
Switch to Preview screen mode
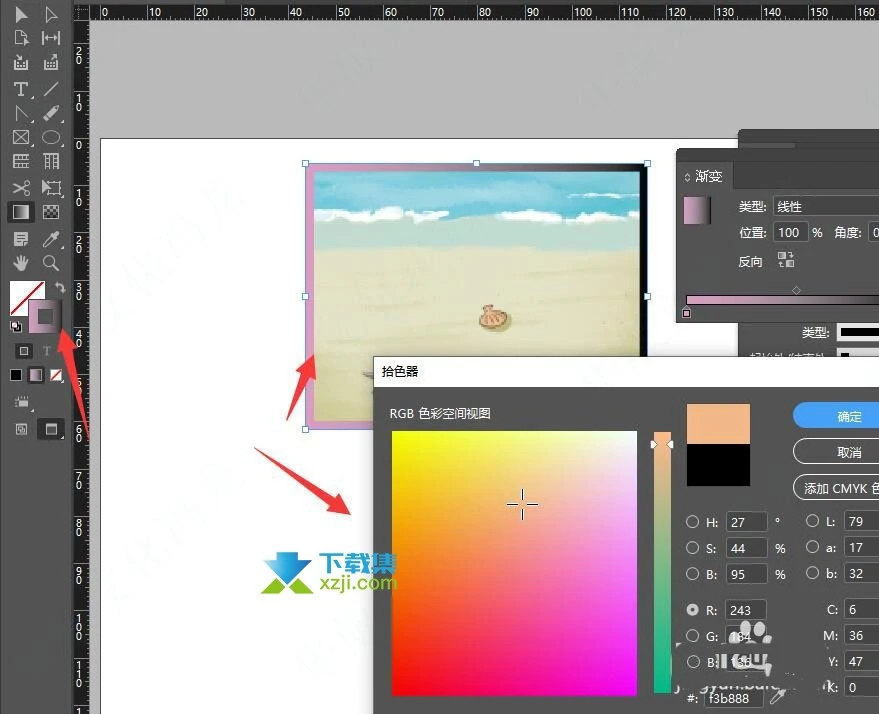51,429
